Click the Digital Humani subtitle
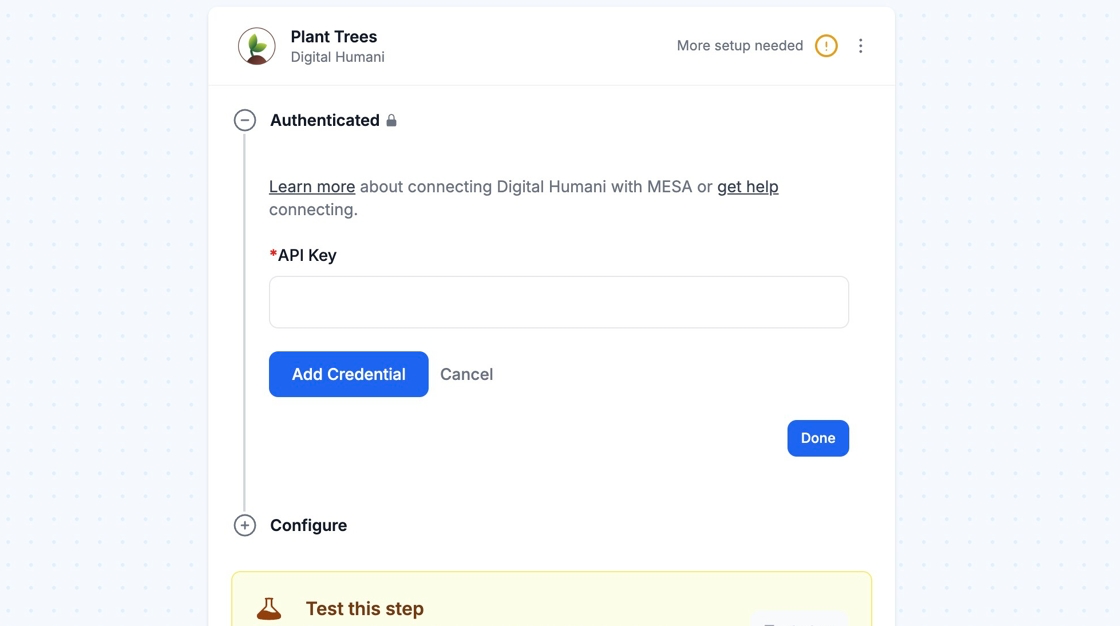This screenshot has width=1120, height=626. point(337,57)
